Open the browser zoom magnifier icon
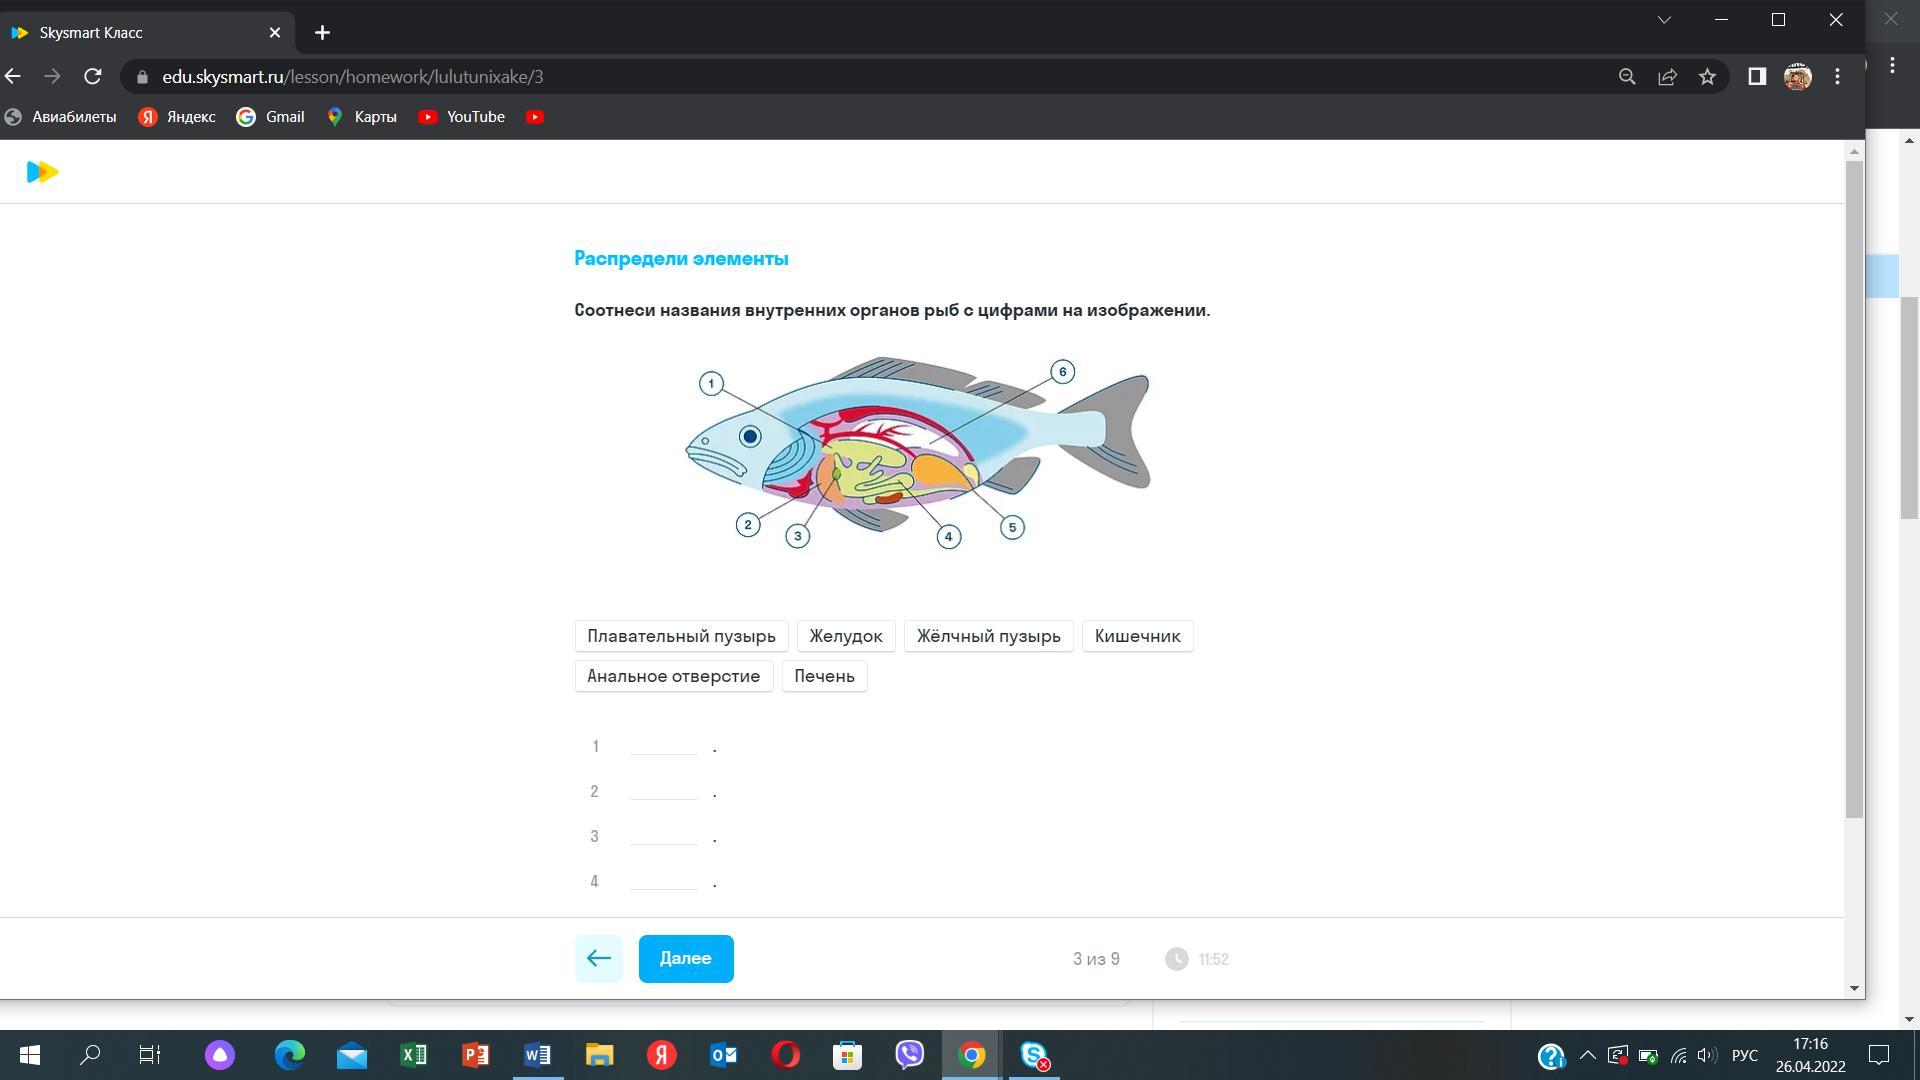This screenshot has height=1080, width=1920. (1627, 77)
